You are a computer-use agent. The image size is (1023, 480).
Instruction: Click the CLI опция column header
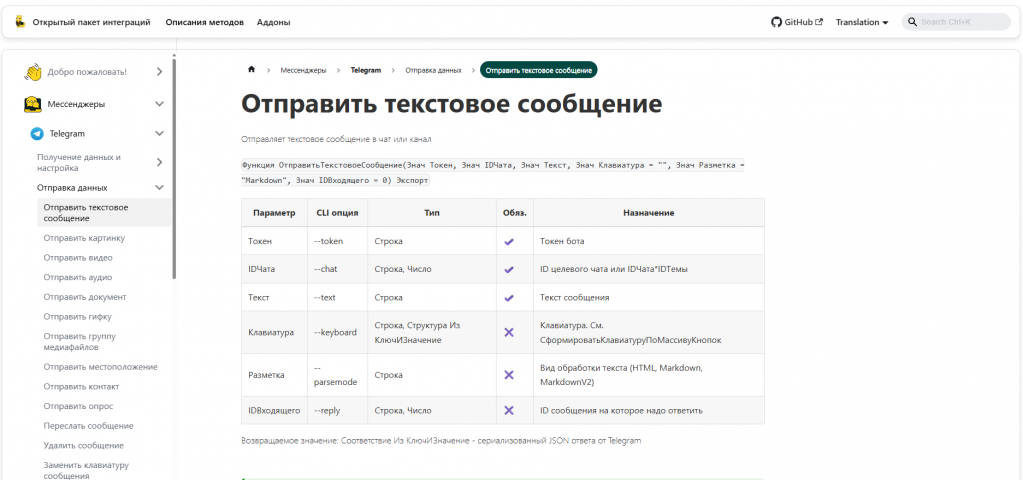coord(337,213)
